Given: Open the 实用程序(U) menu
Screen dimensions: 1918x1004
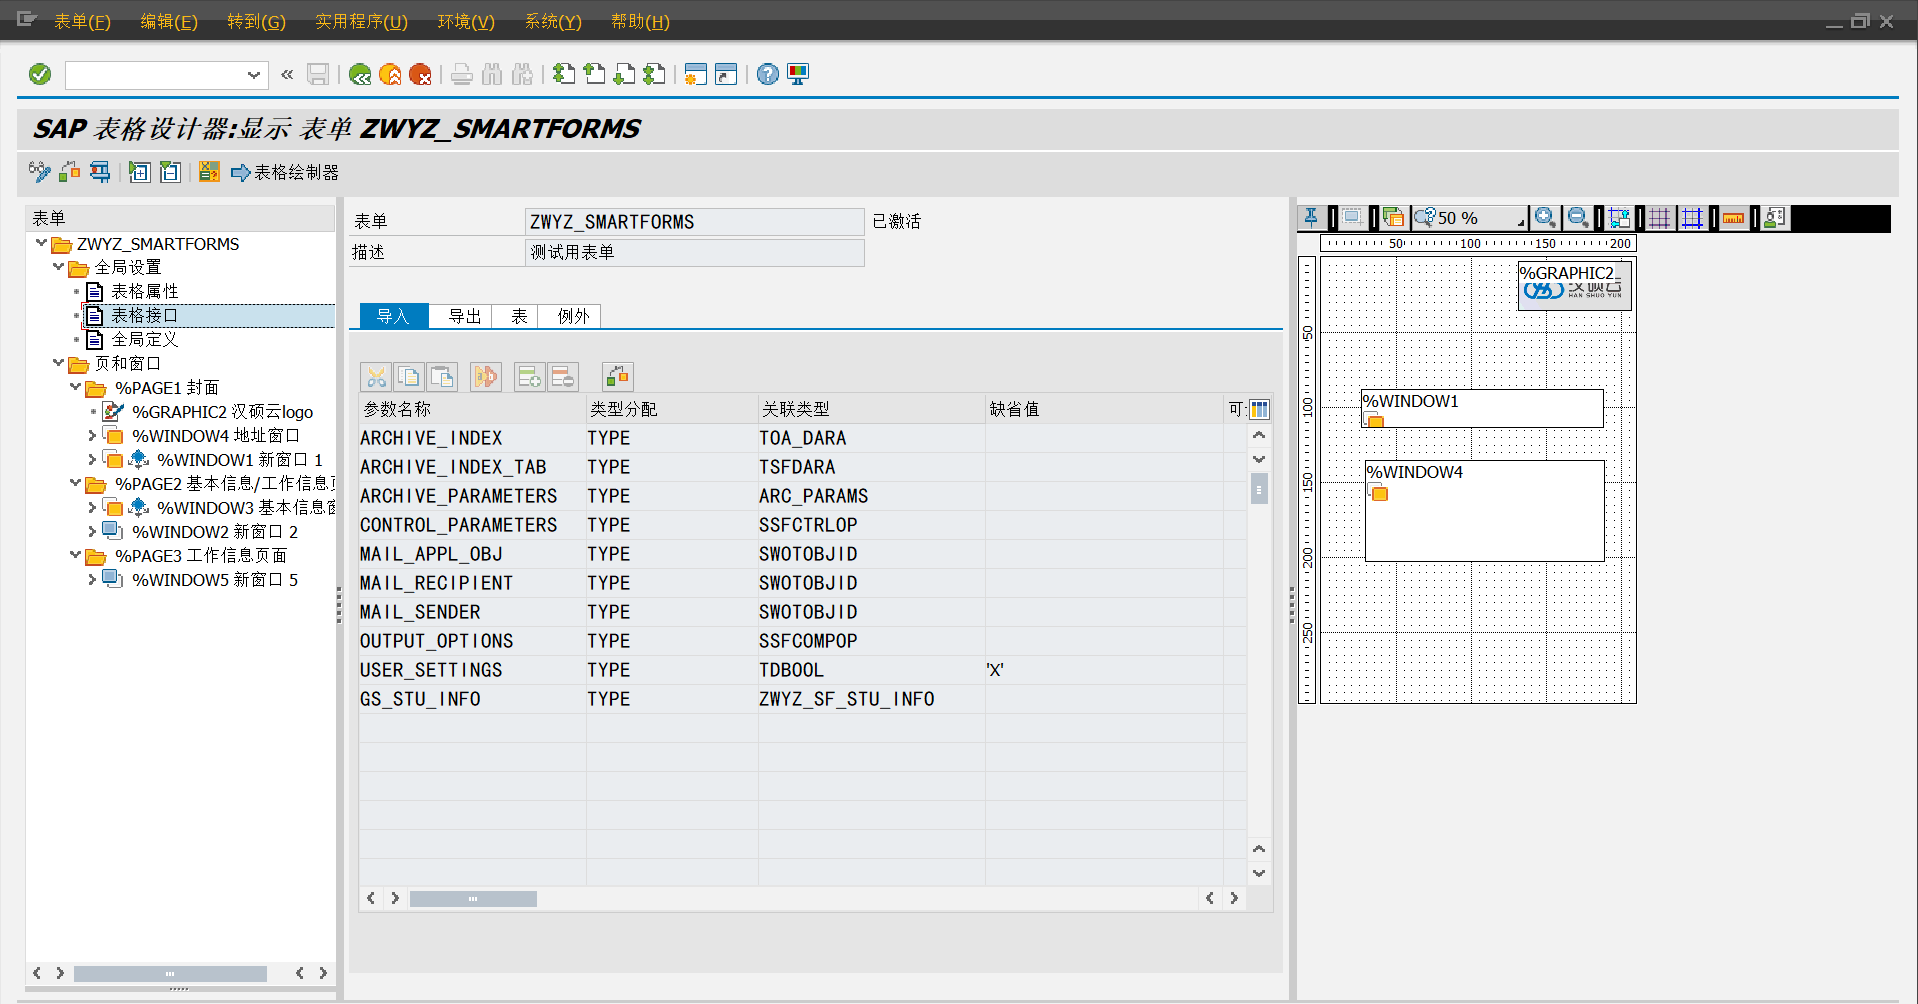Looking at the screenshot, I should 361,21.
